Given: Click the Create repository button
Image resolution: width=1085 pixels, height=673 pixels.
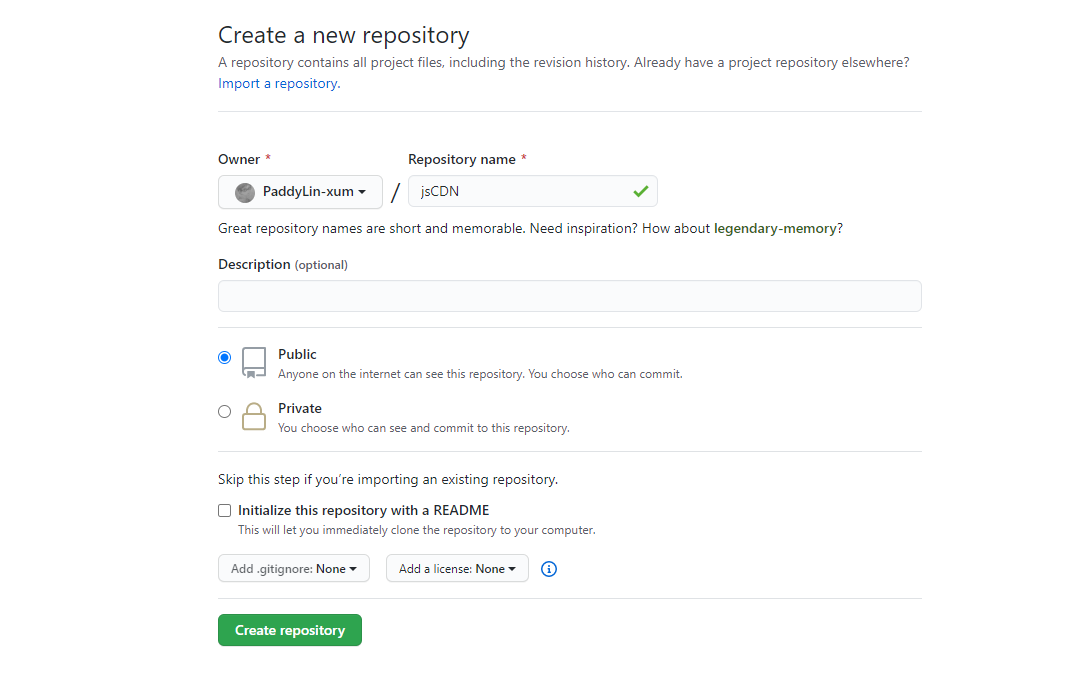Looking at the screenshot, I should 290,630.
